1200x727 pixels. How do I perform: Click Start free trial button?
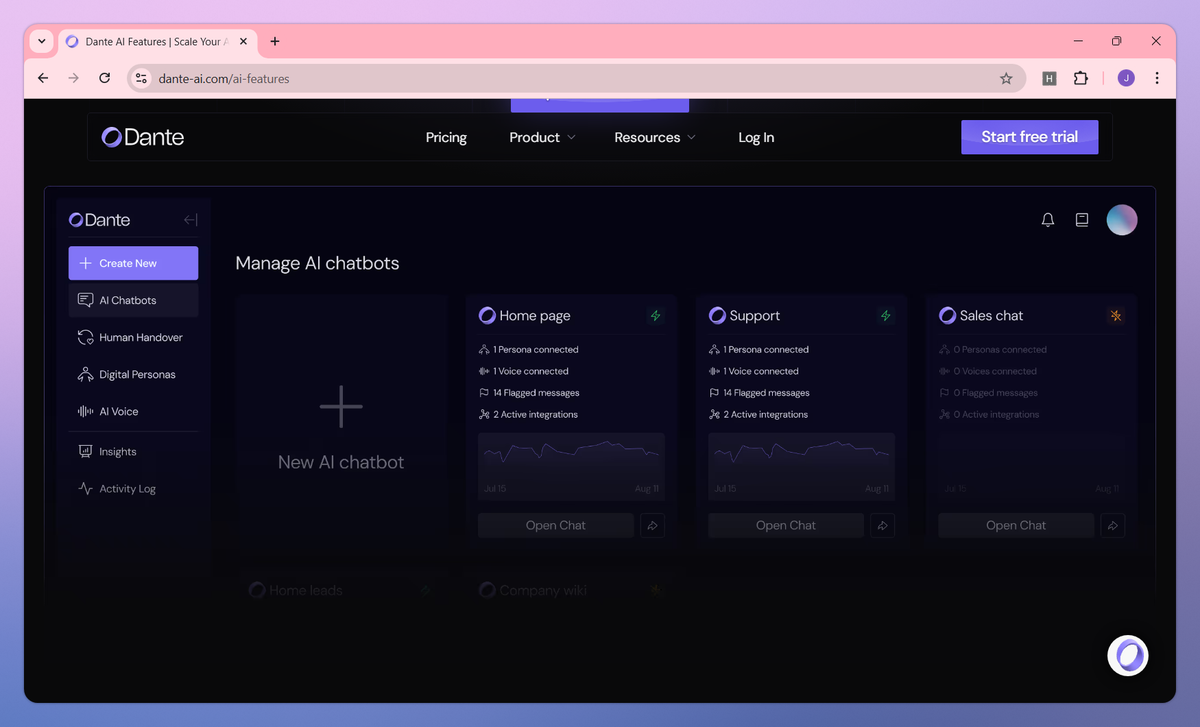[x=1029, y=137]
